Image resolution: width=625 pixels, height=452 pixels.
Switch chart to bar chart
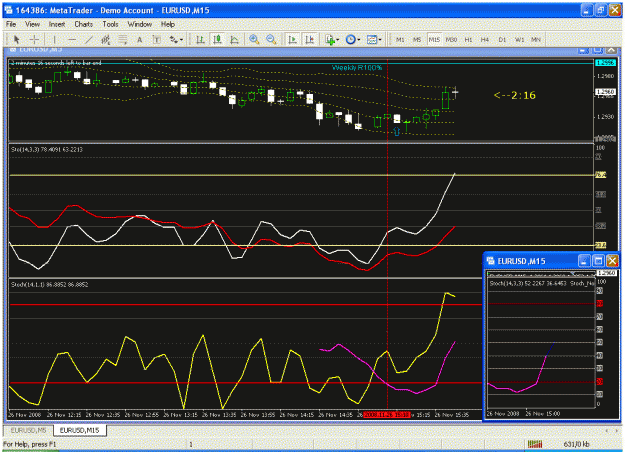200,39
